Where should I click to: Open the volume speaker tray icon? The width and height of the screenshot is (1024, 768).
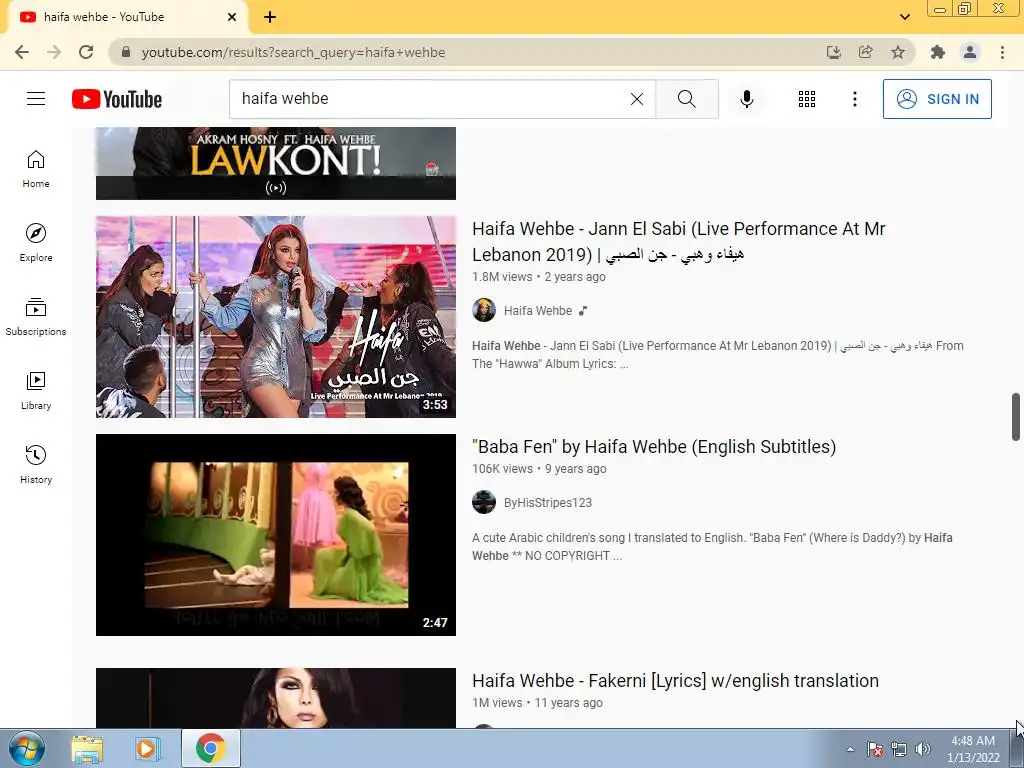click(923, 749)
